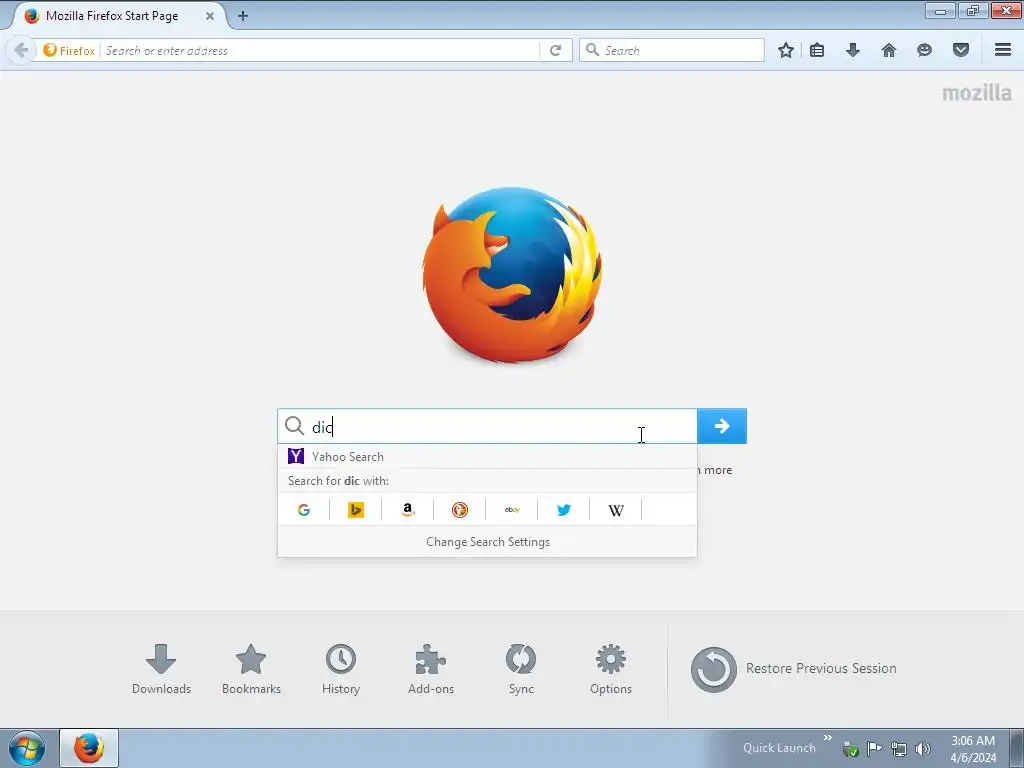Viewport: 1024px width, 768px height.
Task: Open the Windows Start menu
Action: pos(27,748)
